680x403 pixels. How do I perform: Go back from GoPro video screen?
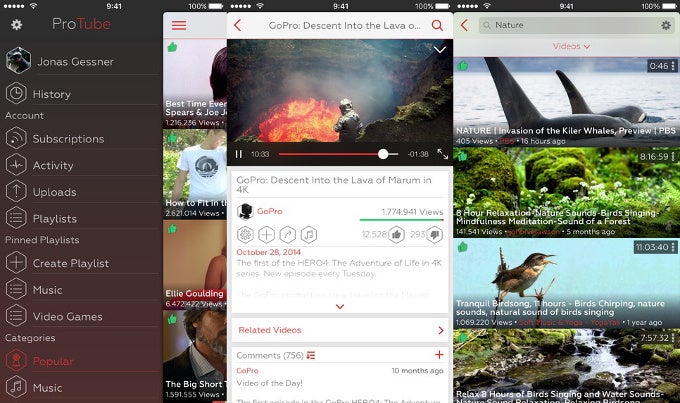click(237, 25)
